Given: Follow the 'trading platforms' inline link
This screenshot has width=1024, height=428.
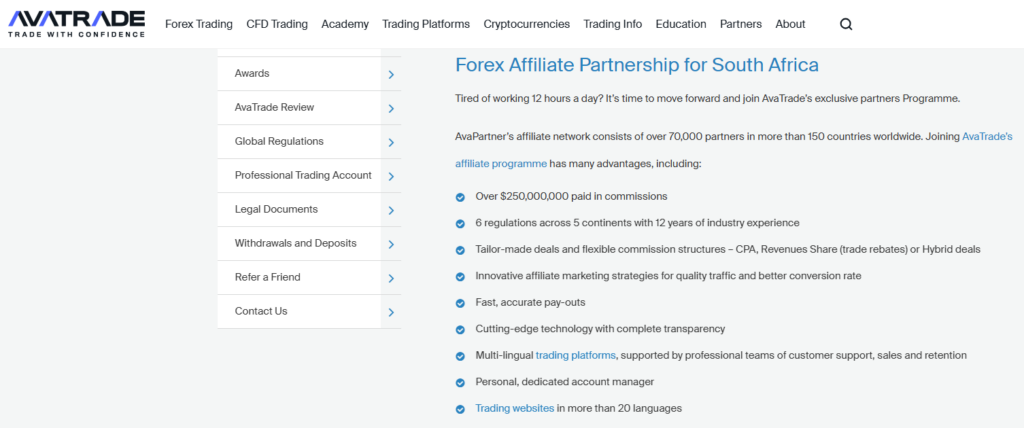Looking at the screenshot, I should coord(575,355).
